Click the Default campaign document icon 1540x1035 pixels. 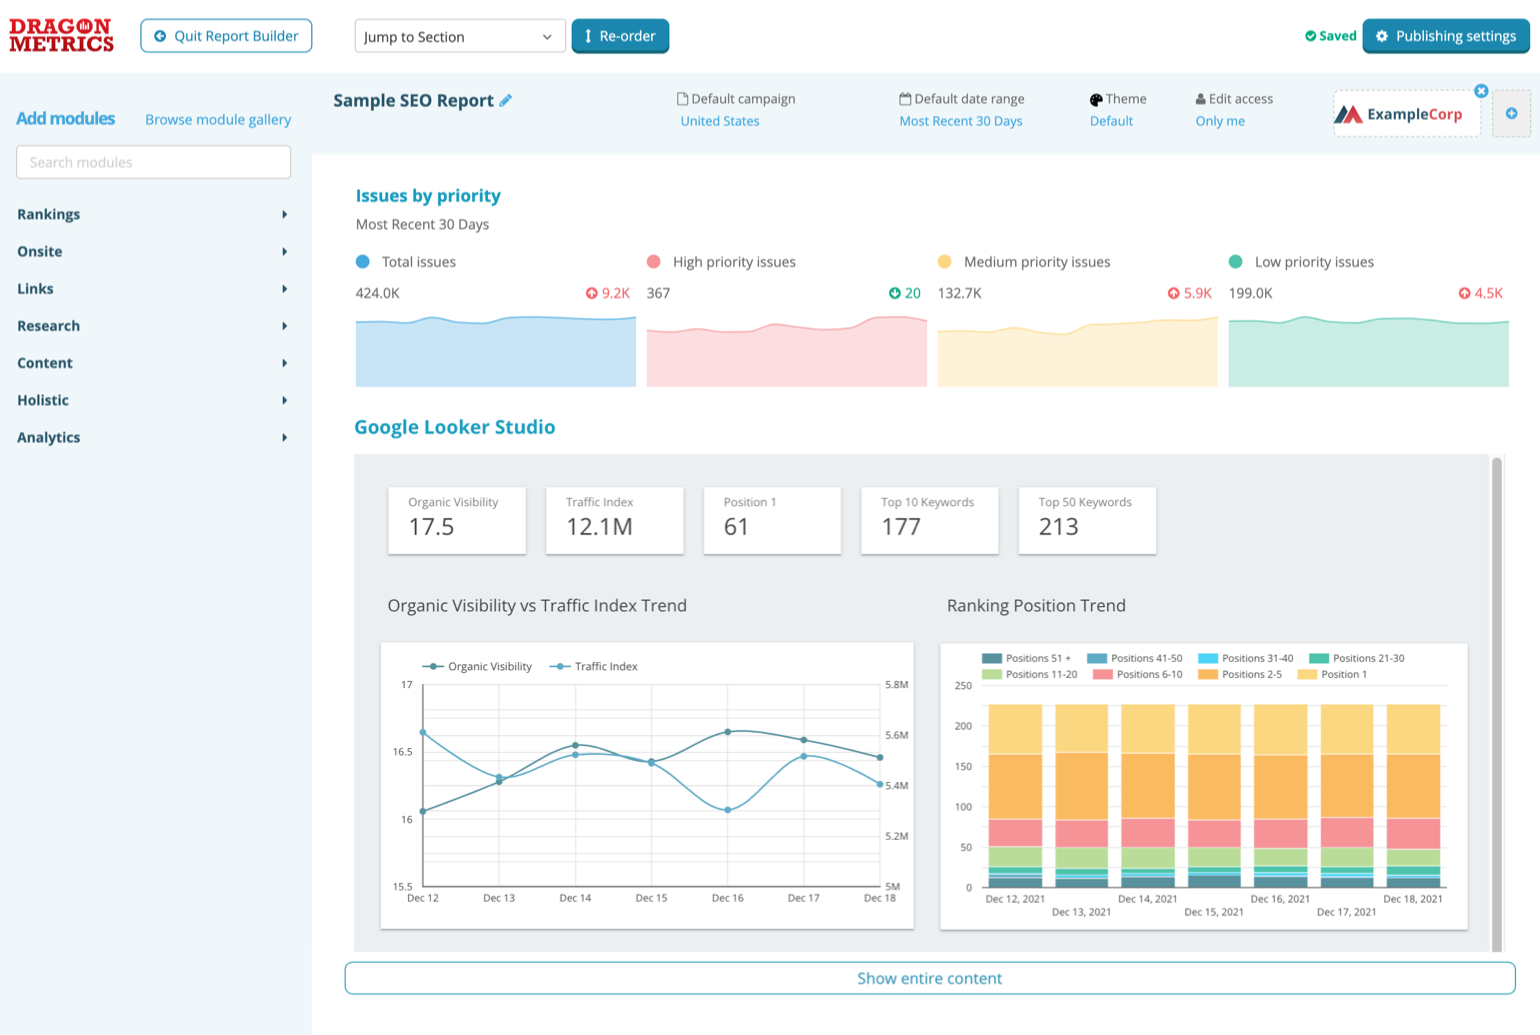tap(683, 98)
